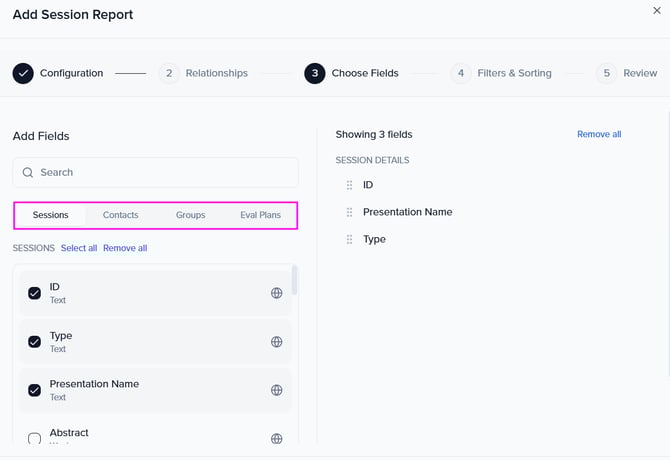This screenshot has height=460, width=670.
Task: Click the globe icon in Abstract row
Action: tap(277, 438)
